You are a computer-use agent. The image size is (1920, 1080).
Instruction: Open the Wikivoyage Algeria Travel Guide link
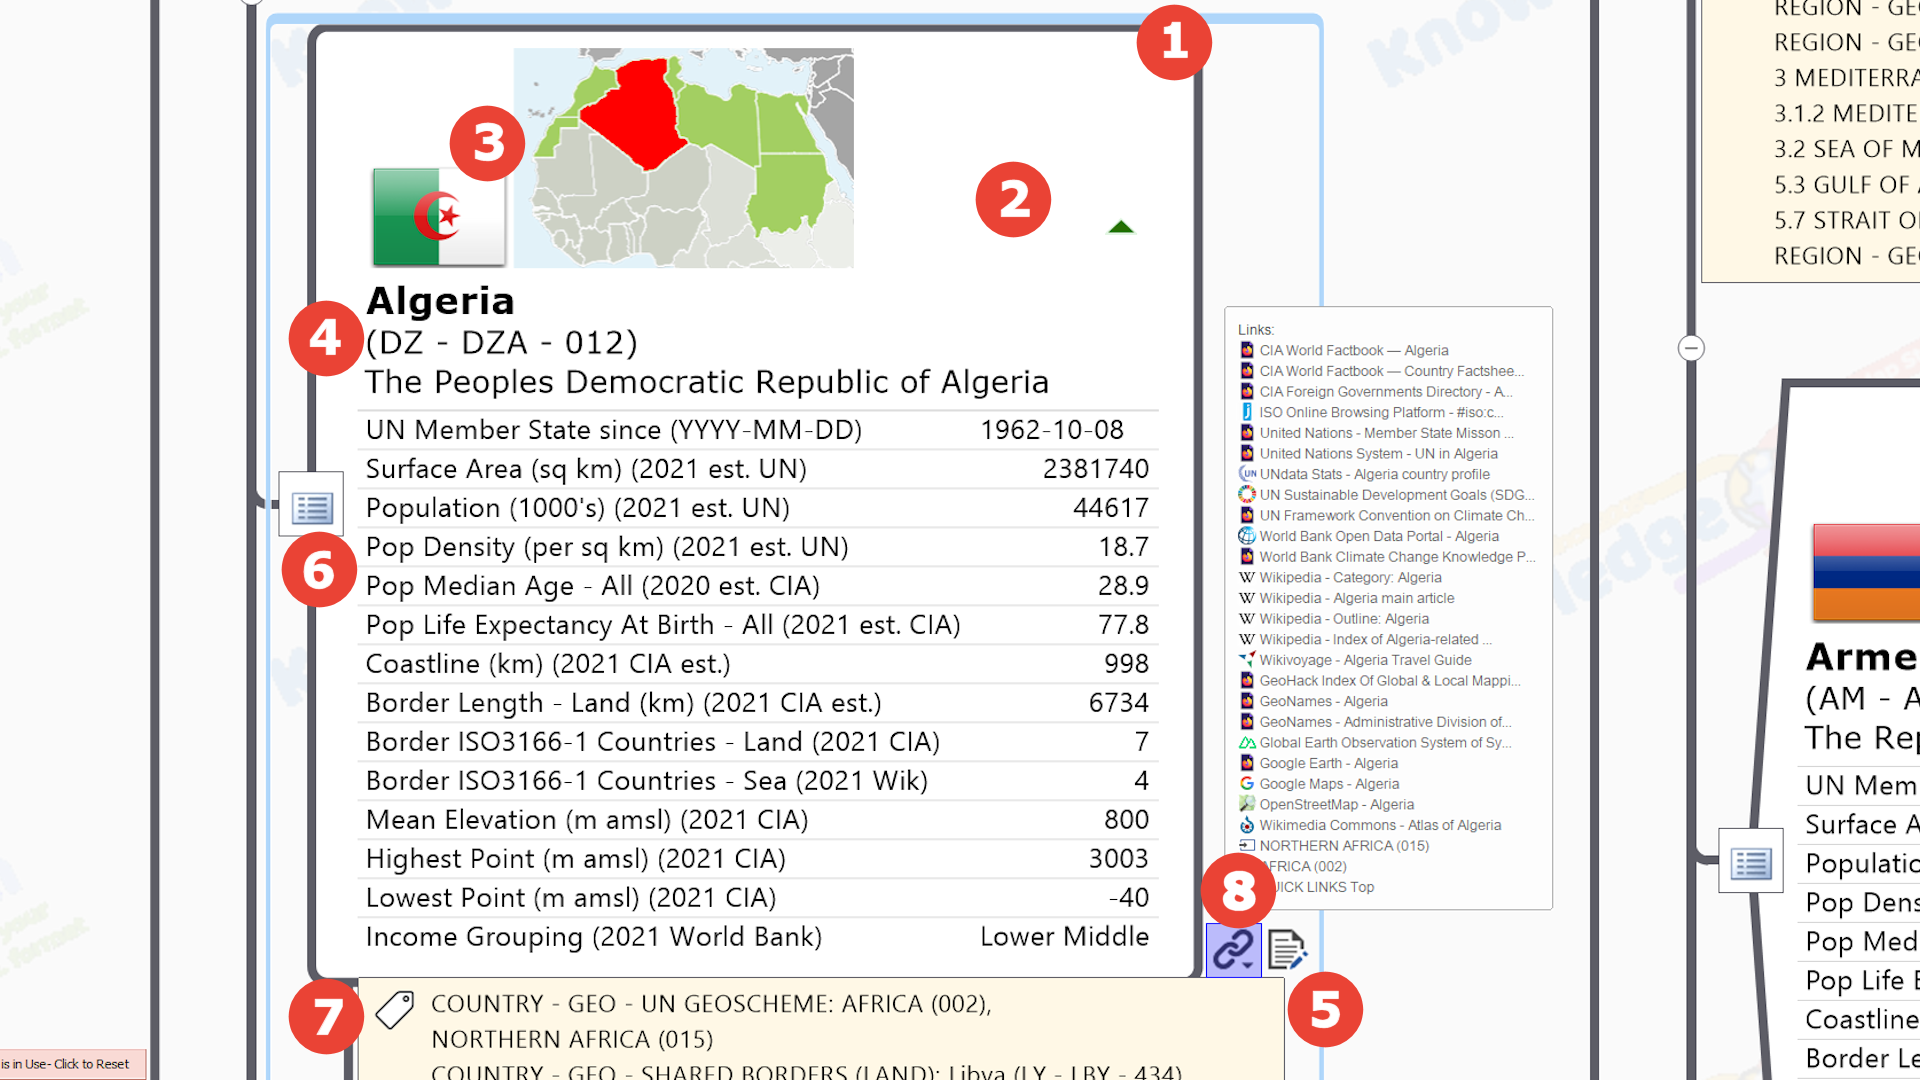pos(1364,660)
